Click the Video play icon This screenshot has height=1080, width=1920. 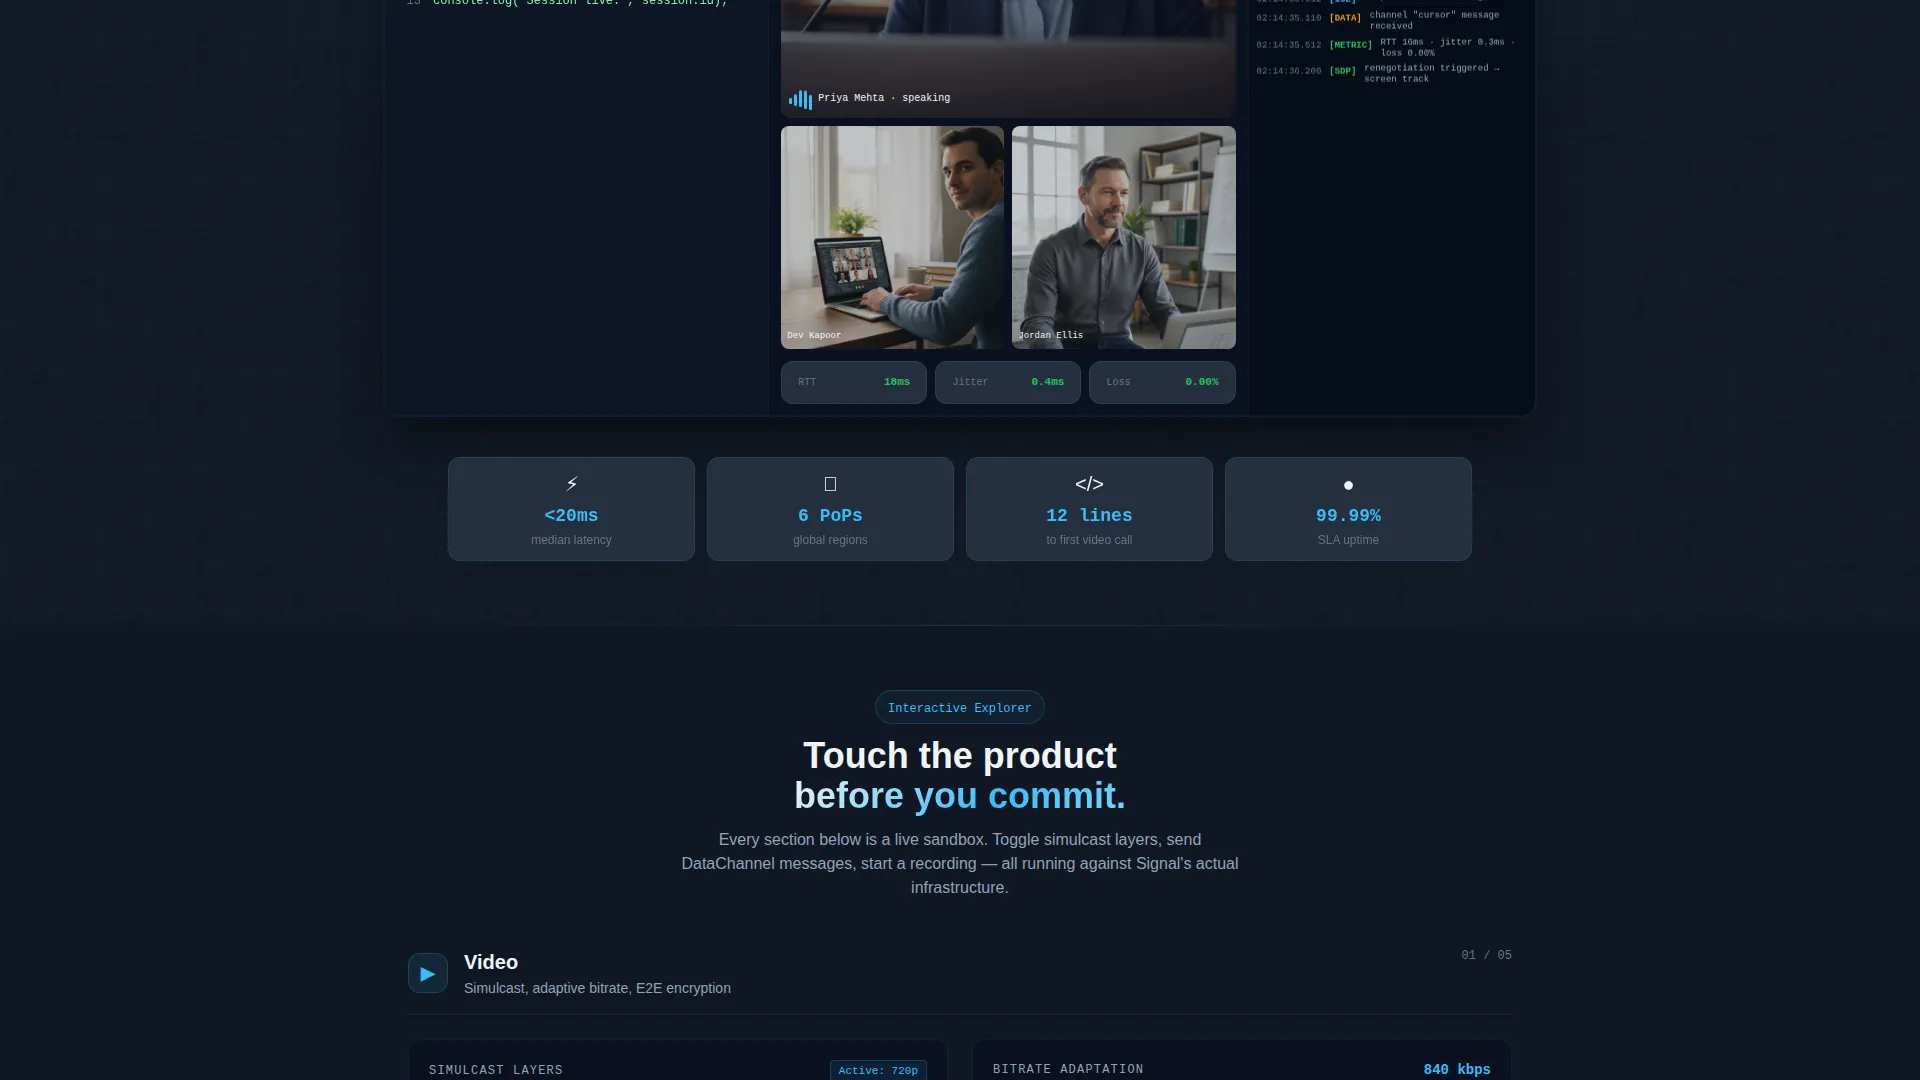428,973
